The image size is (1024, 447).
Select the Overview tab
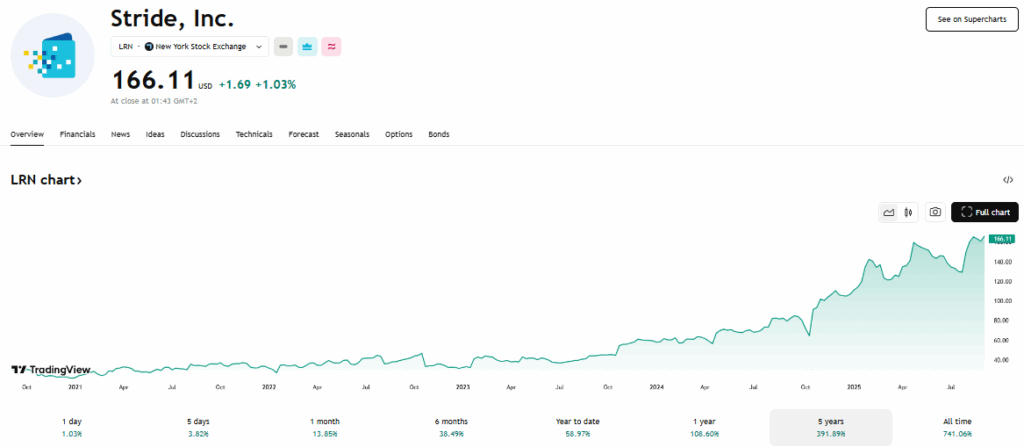coord(27,134)
